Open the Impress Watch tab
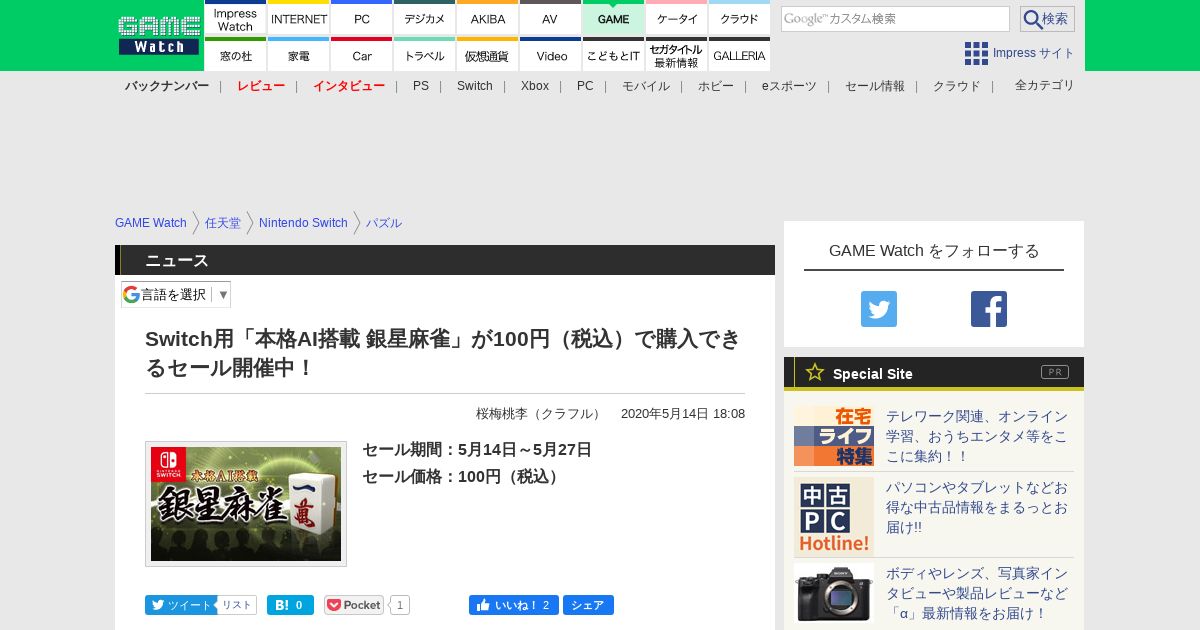 tap(235, 19)
